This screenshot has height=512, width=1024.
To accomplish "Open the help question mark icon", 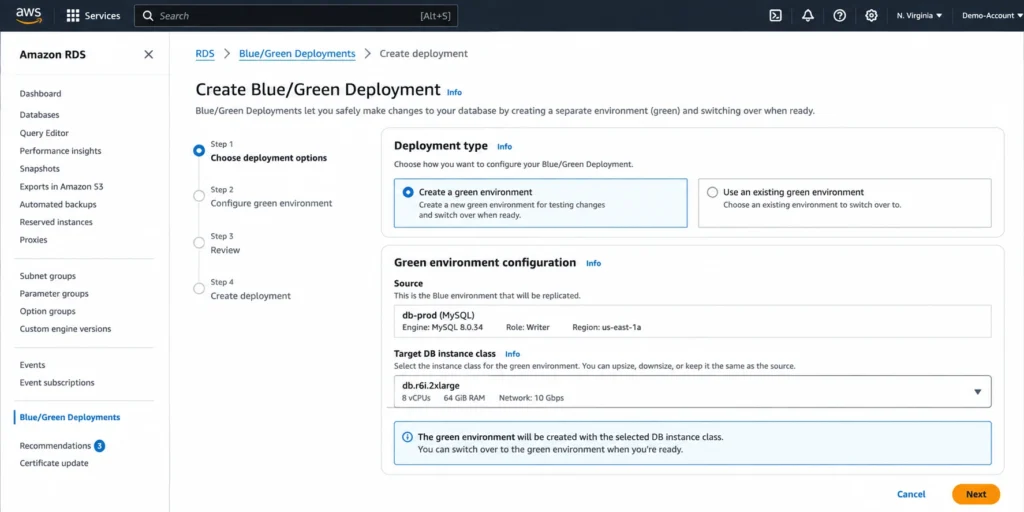I will (840, 16).
